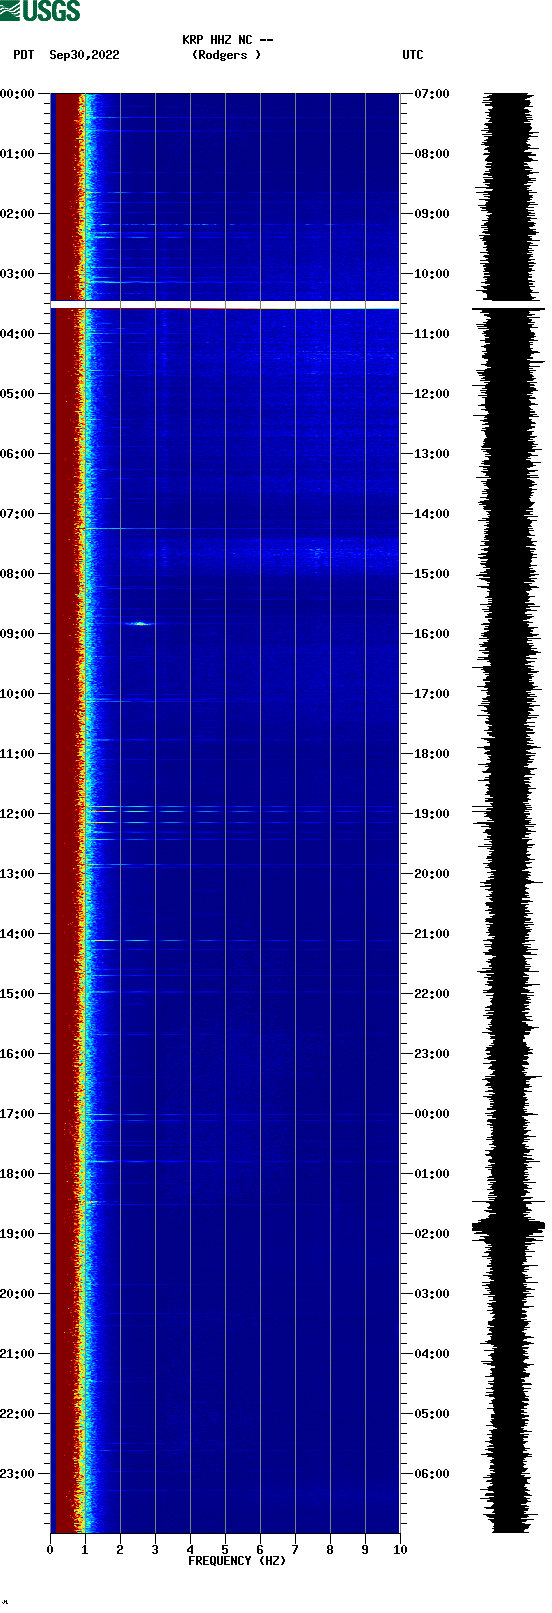This screenshot has height=1613, width=552.
Task: Click the Sep30,2022 date label
Action: pos(85,55)
